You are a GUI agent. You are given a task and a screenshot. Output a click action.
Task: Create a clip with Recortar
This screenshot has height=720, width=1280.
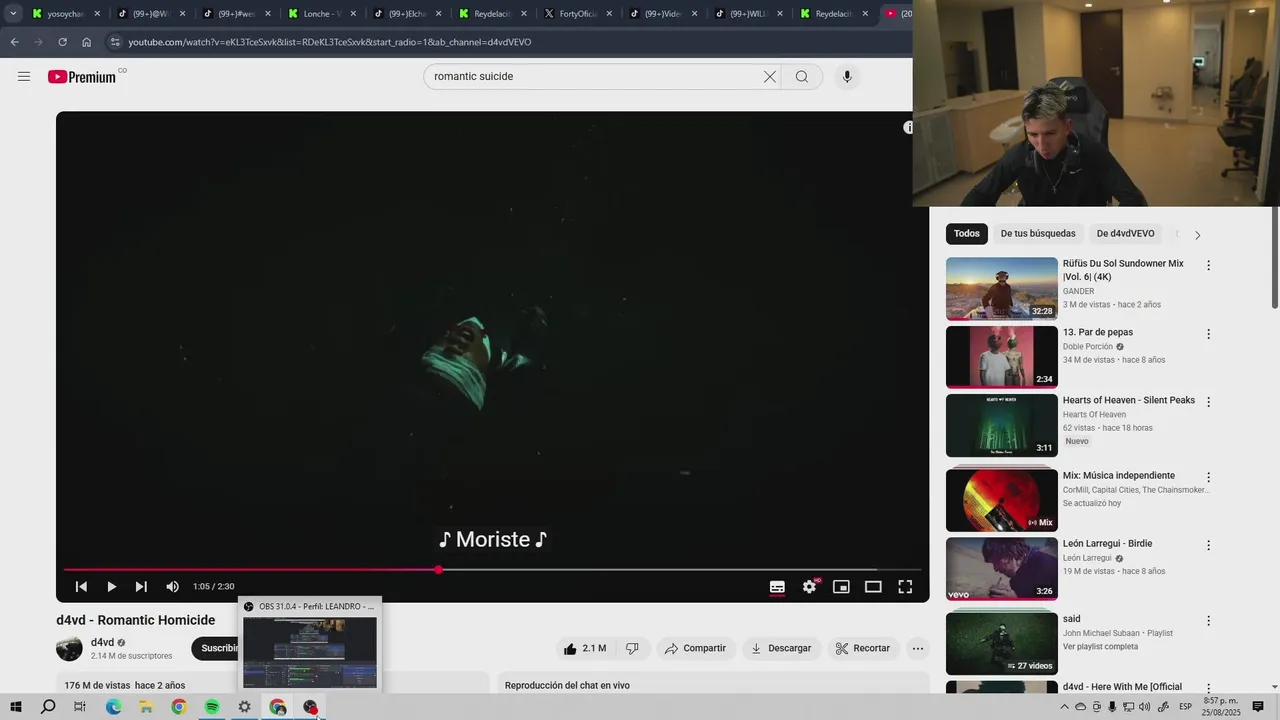(x=862, y=648)
